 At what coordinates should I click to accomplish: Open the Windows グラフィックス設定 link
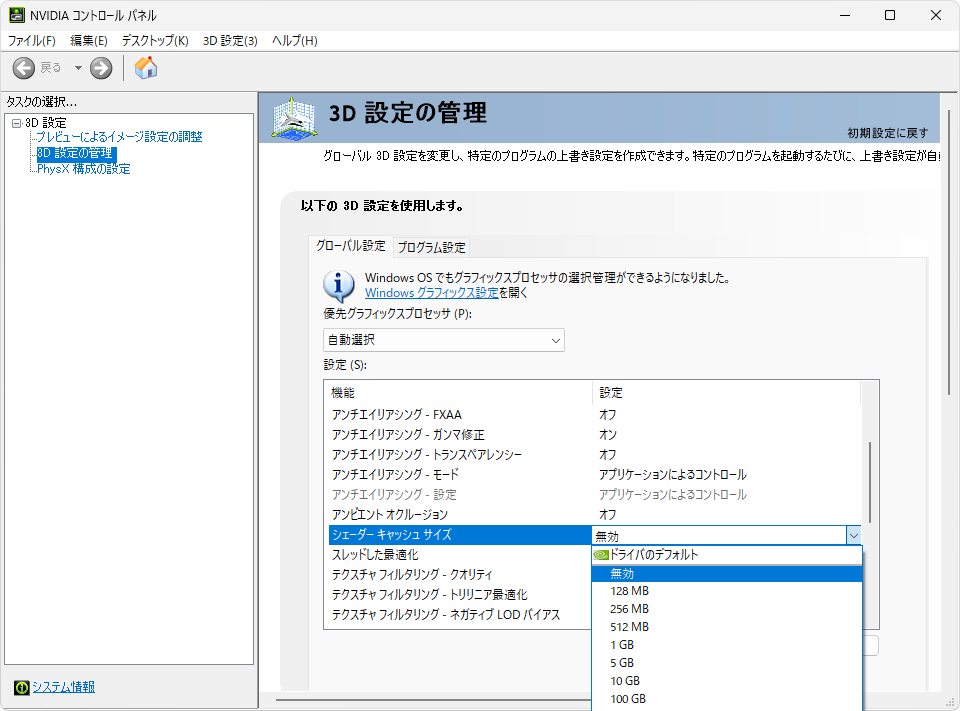[432, 293]
